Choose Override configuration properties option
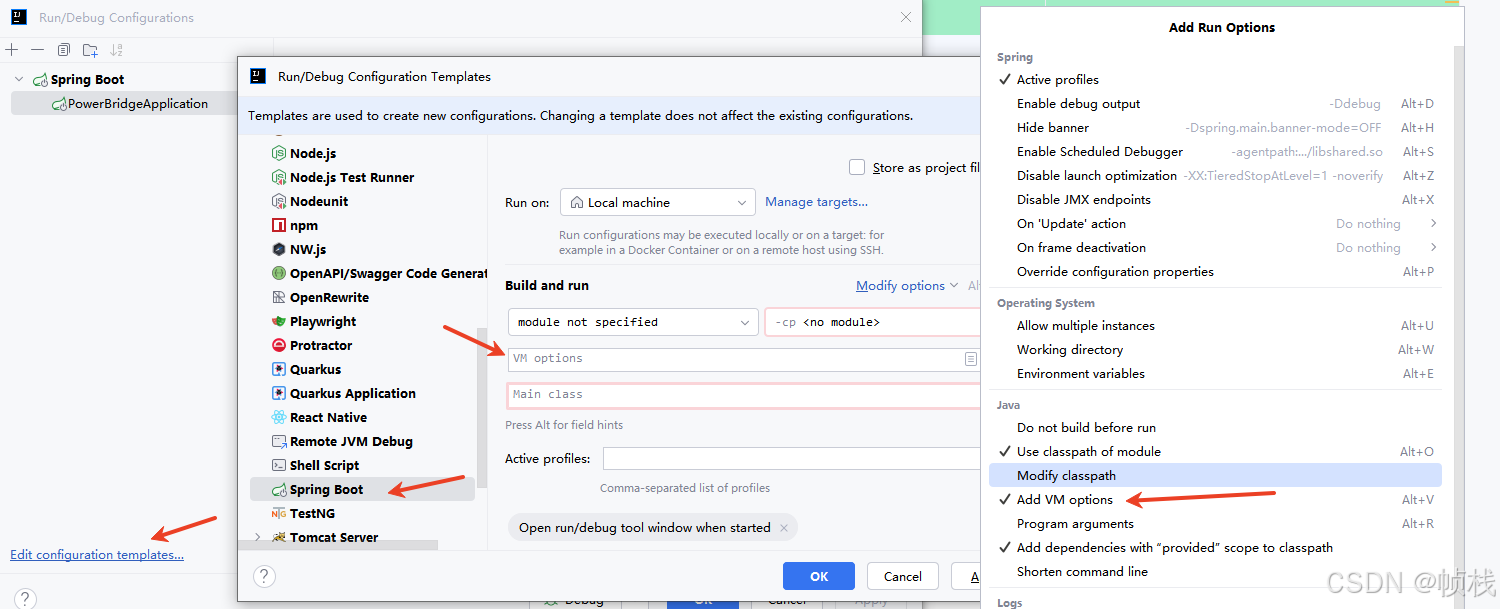The image size is (1500, 609). coord(1215,271)
